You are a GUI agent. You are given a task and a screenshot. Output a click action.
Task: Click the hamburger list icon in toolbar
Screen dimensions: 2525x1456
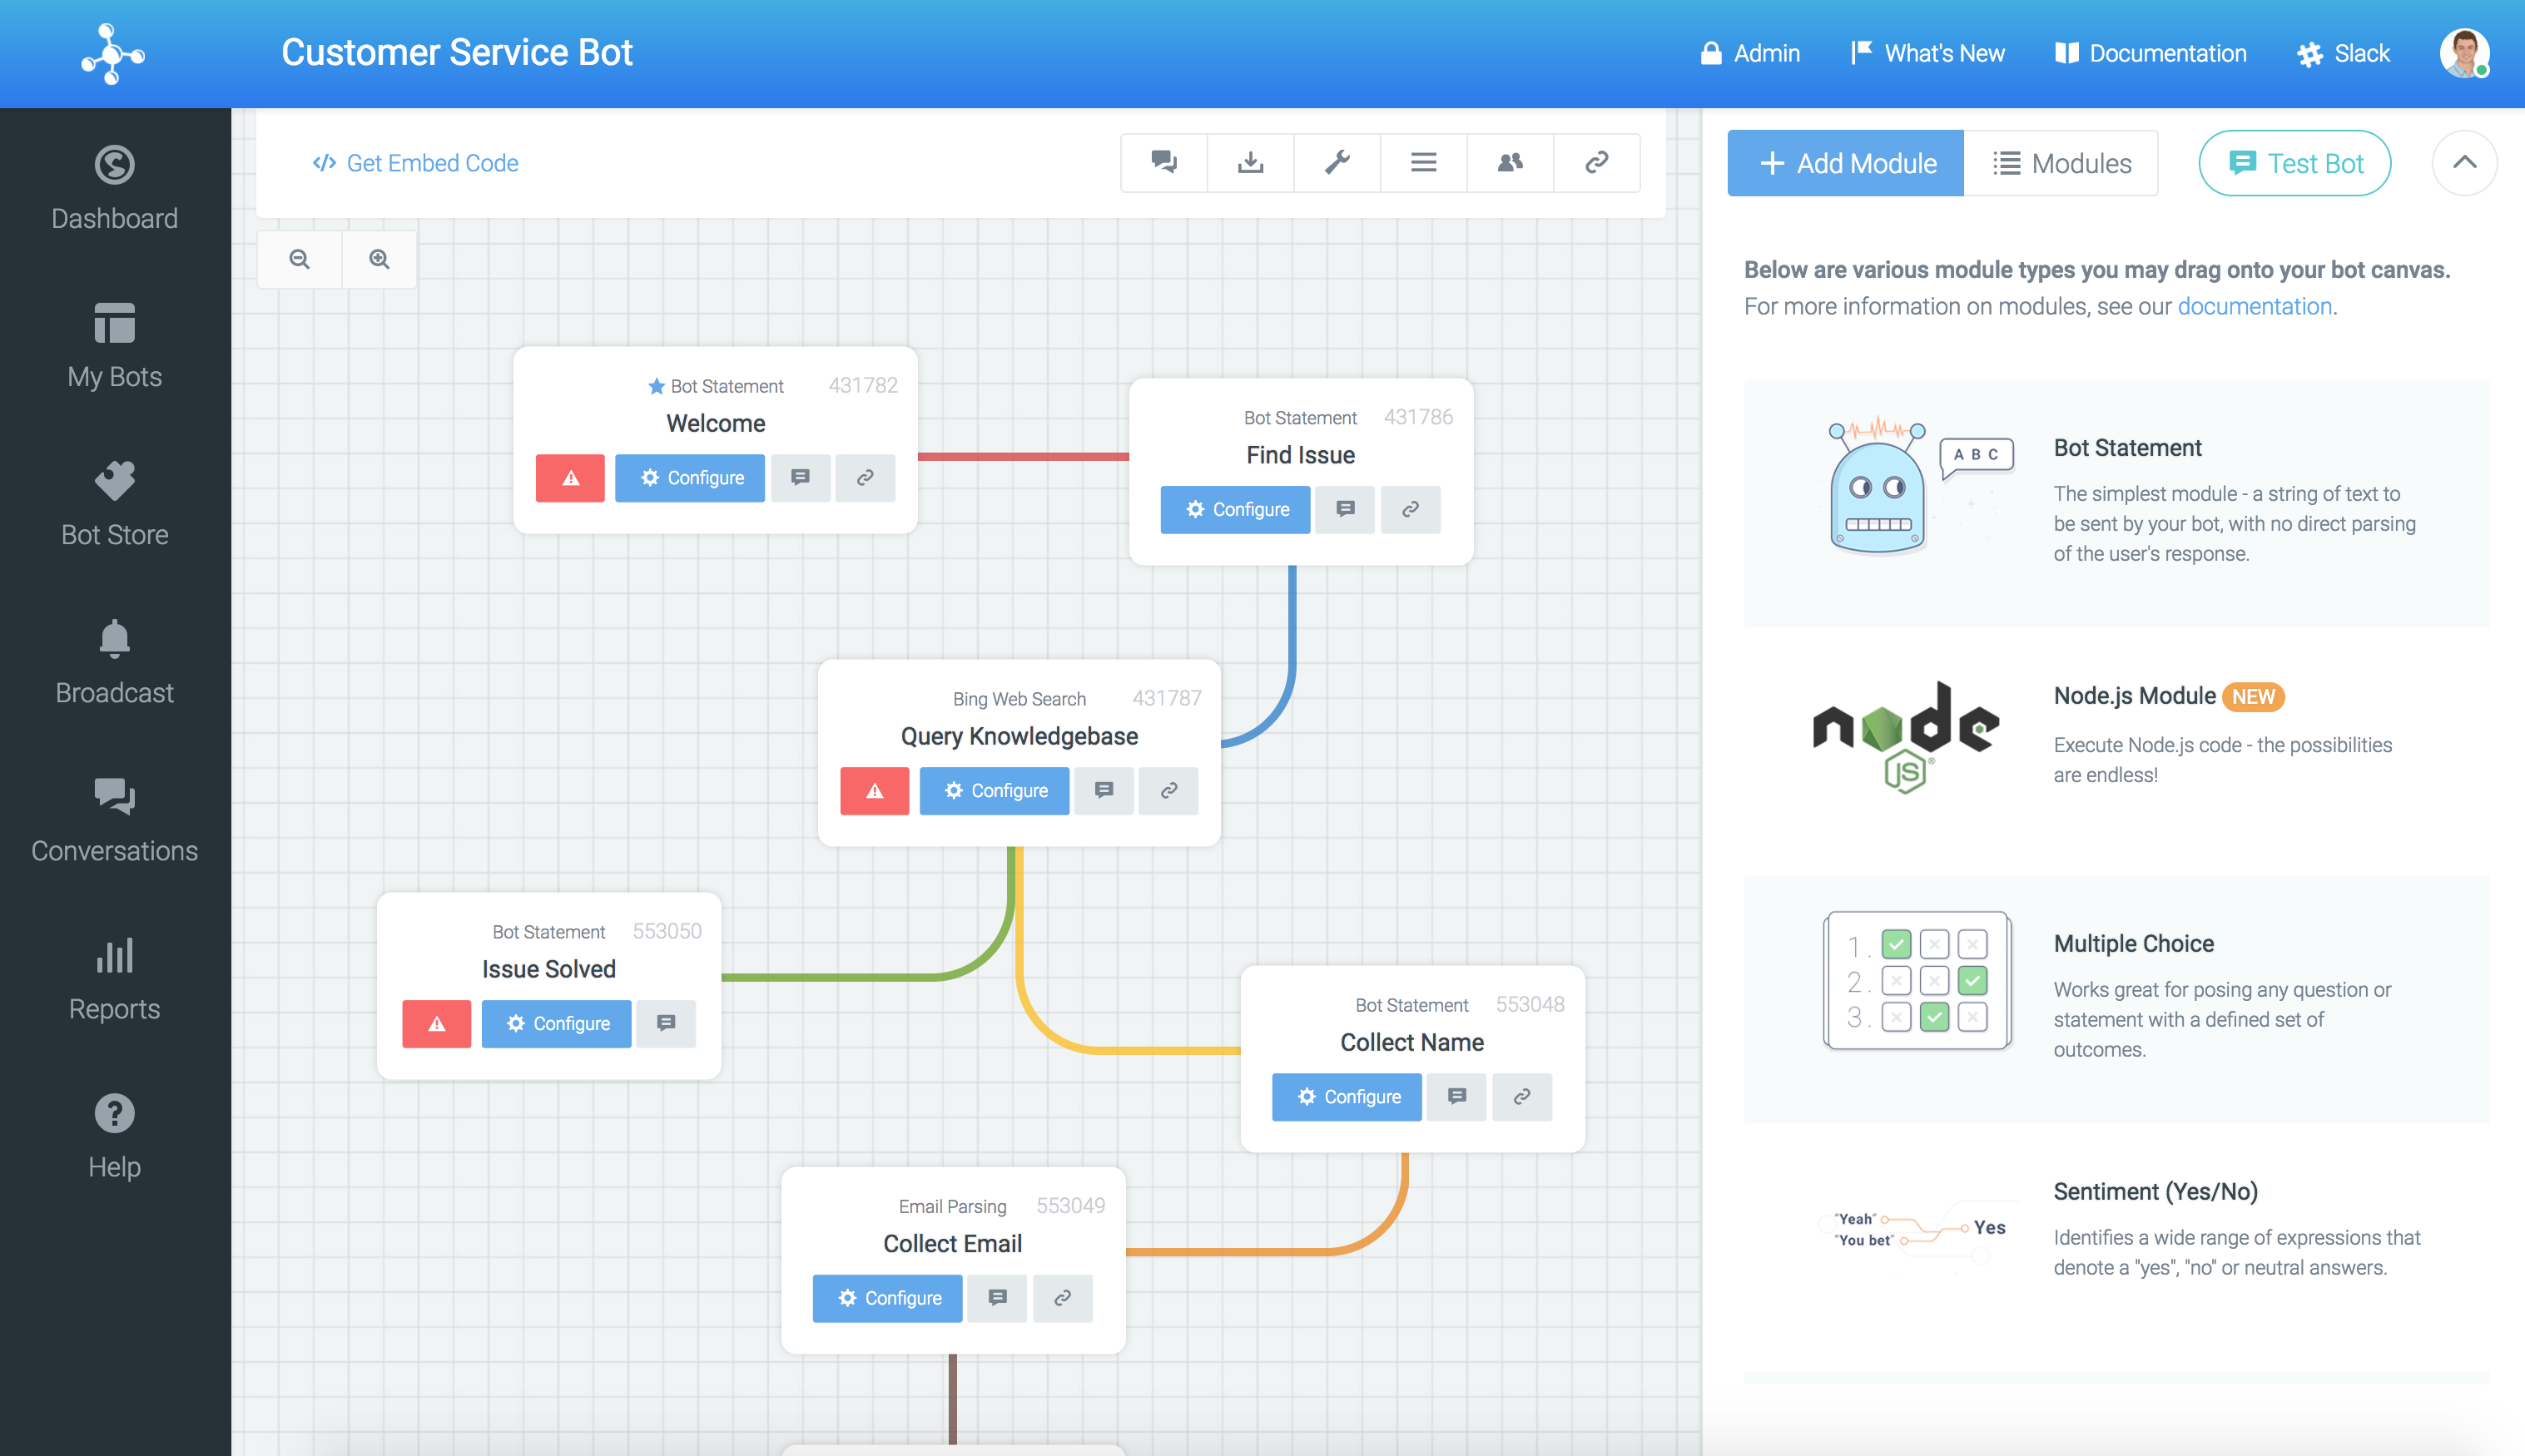coord(1424,162)
